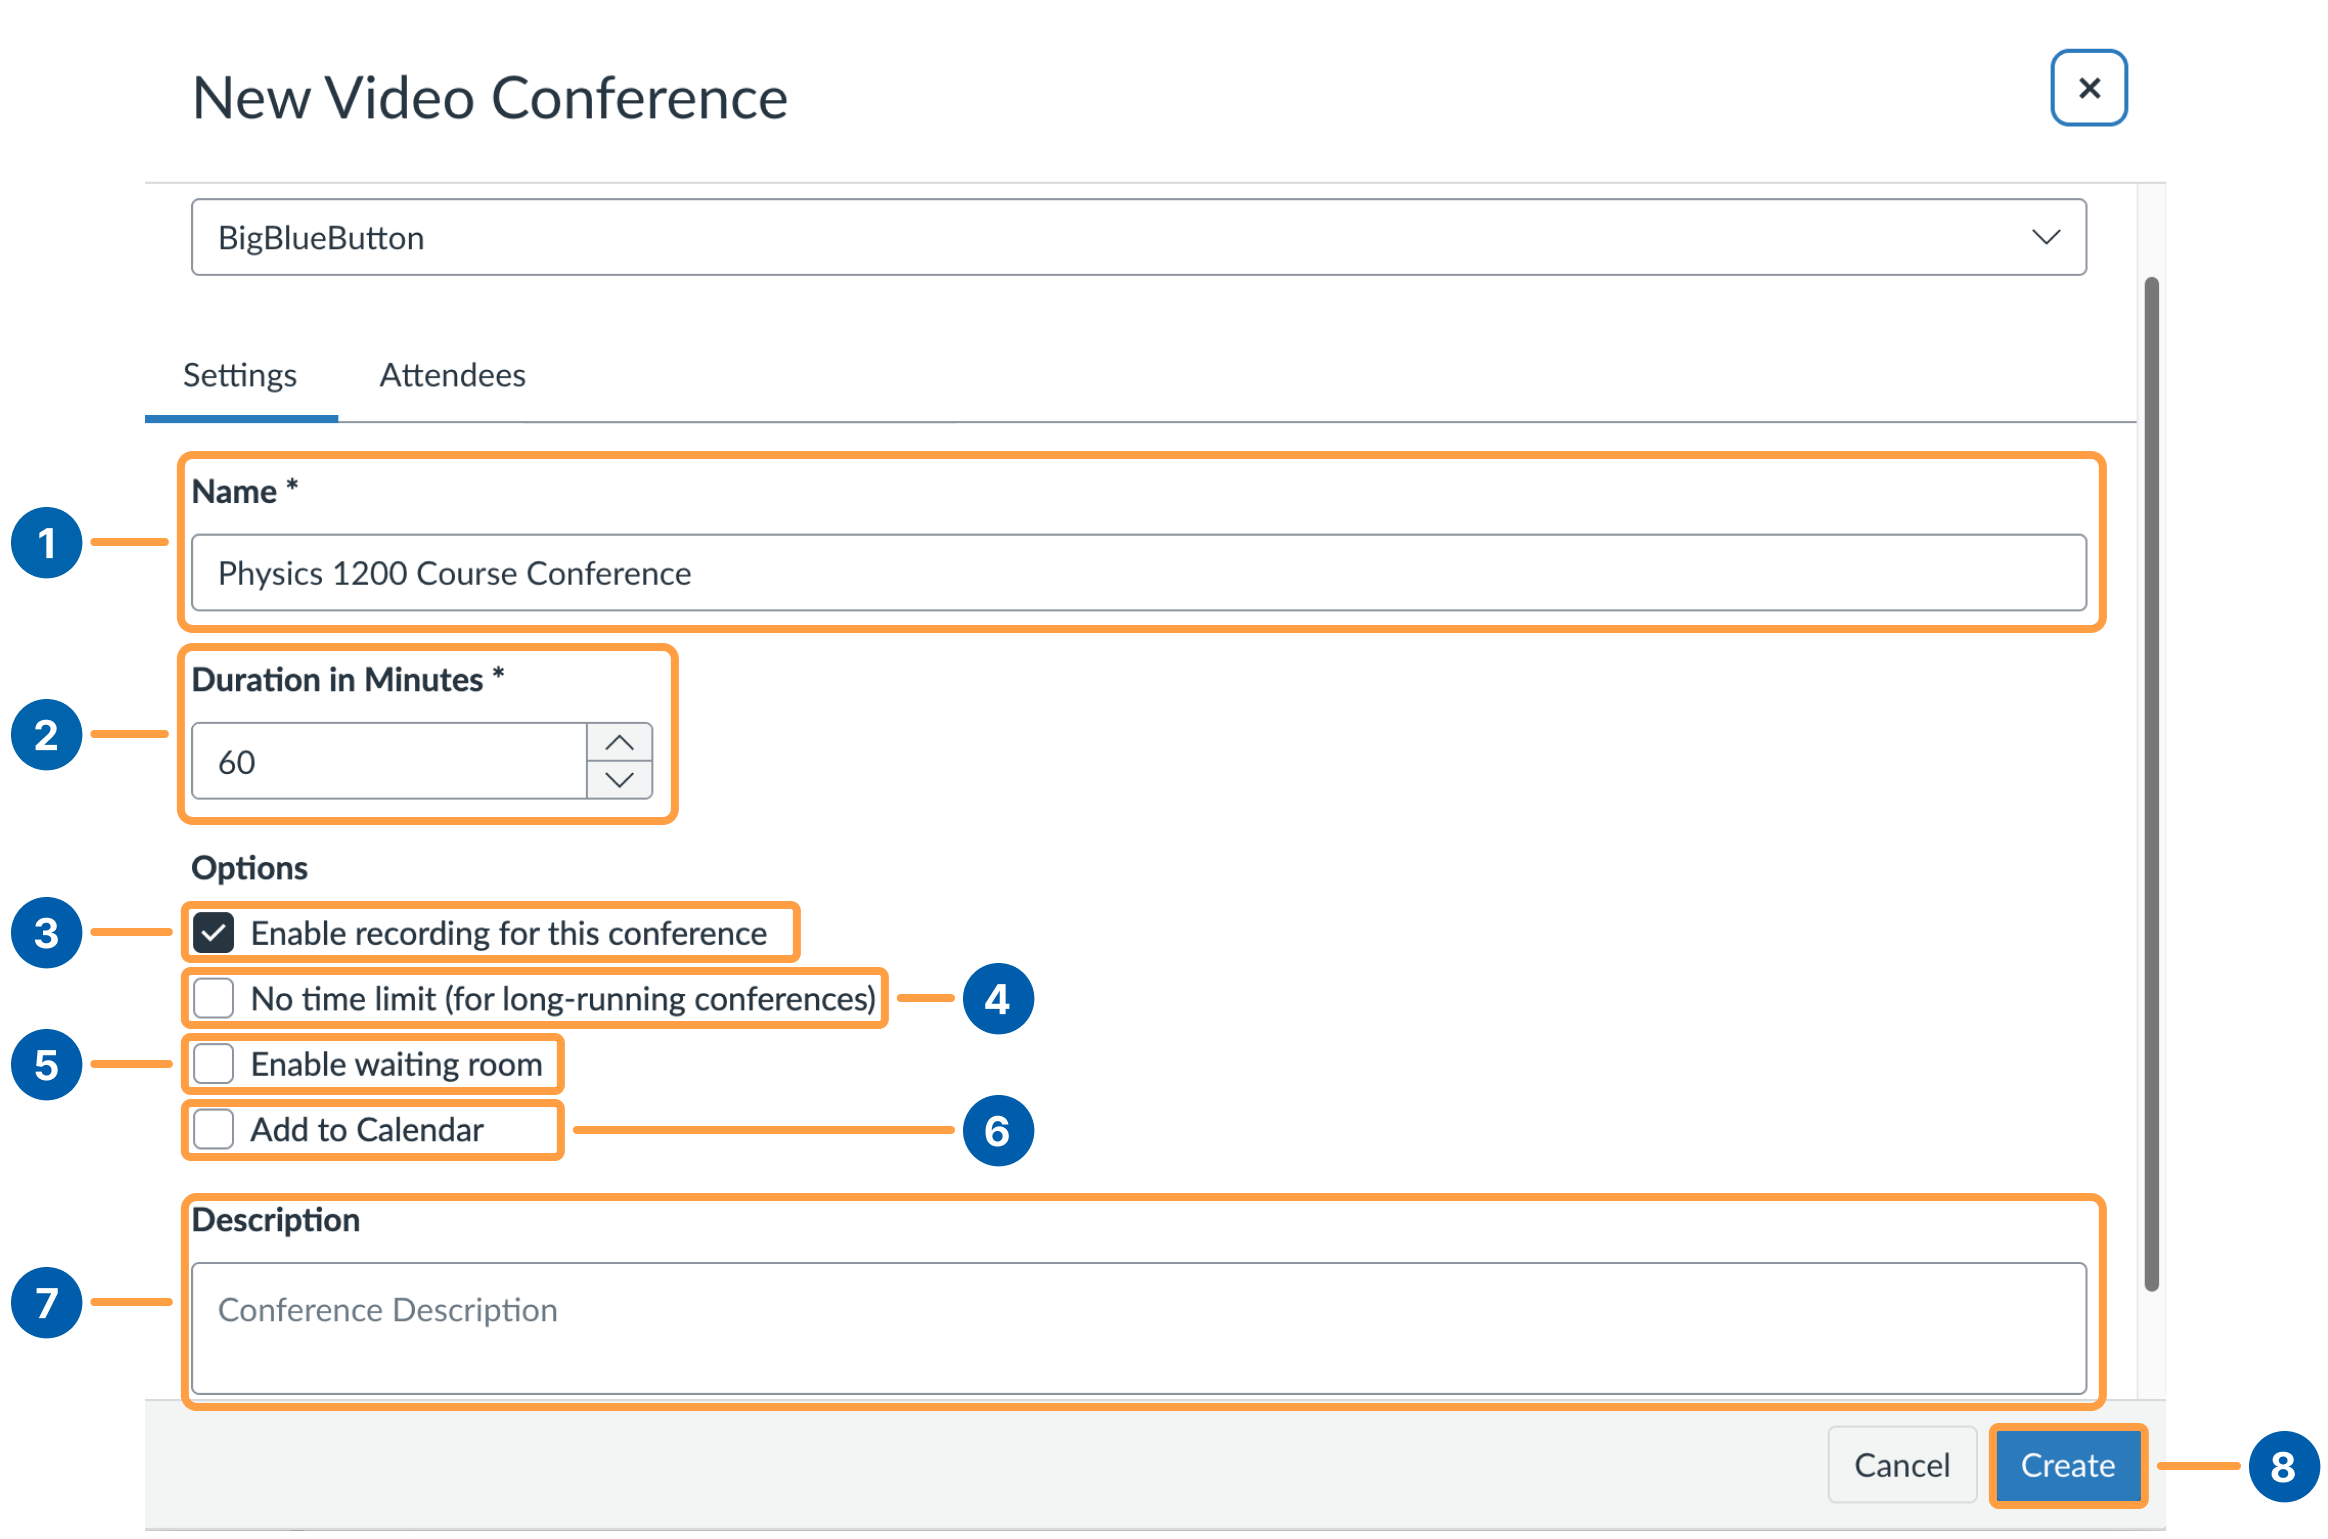
Task: Enable Add to Calendar option
Action: tap(213, 1129)
